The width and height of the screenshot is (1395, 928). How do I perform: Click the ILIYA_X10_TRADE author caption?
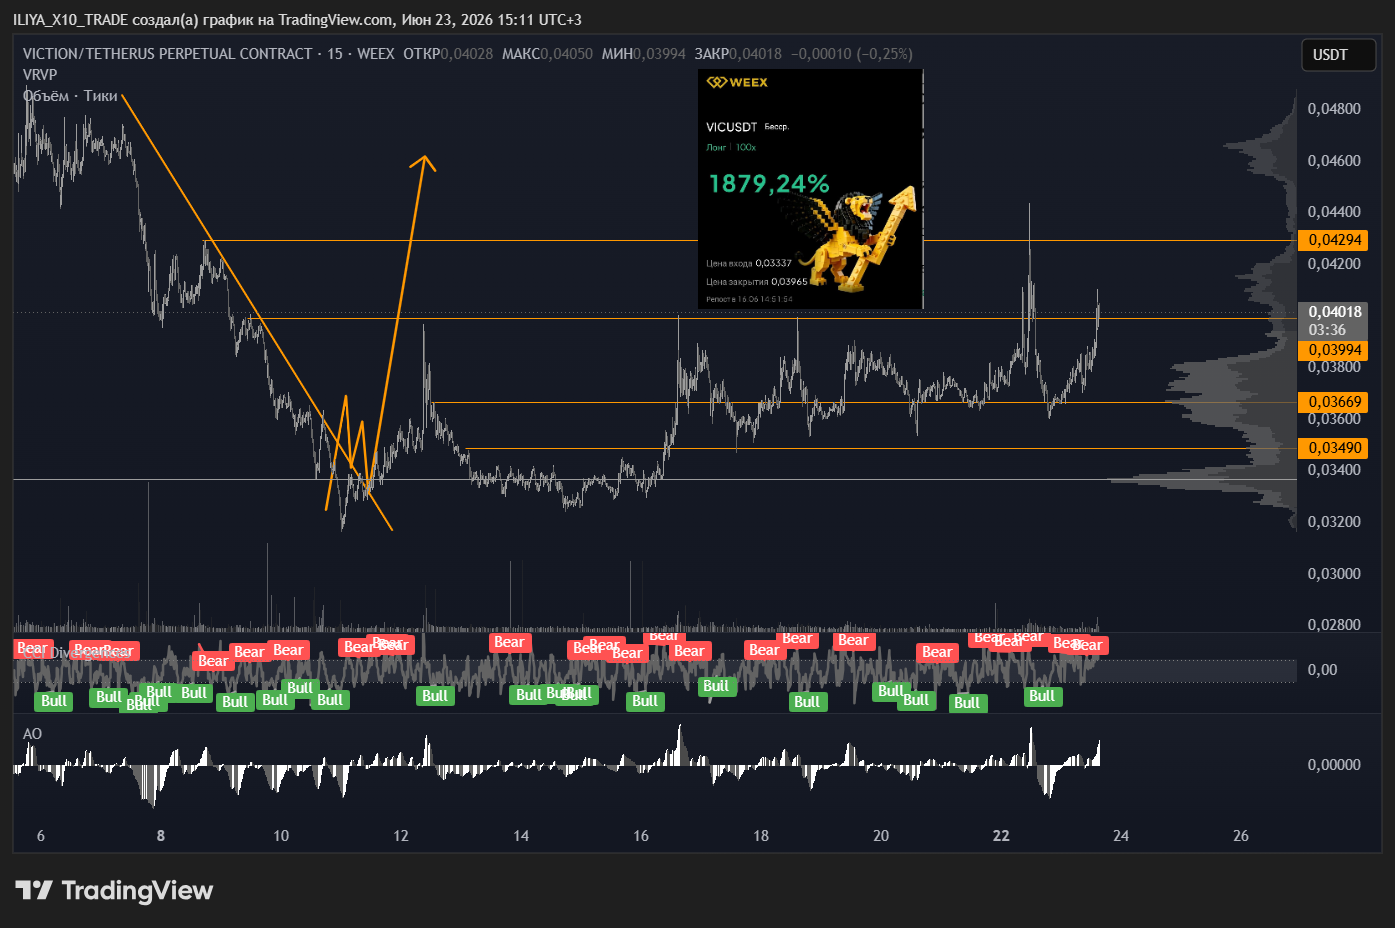(70, 20)
